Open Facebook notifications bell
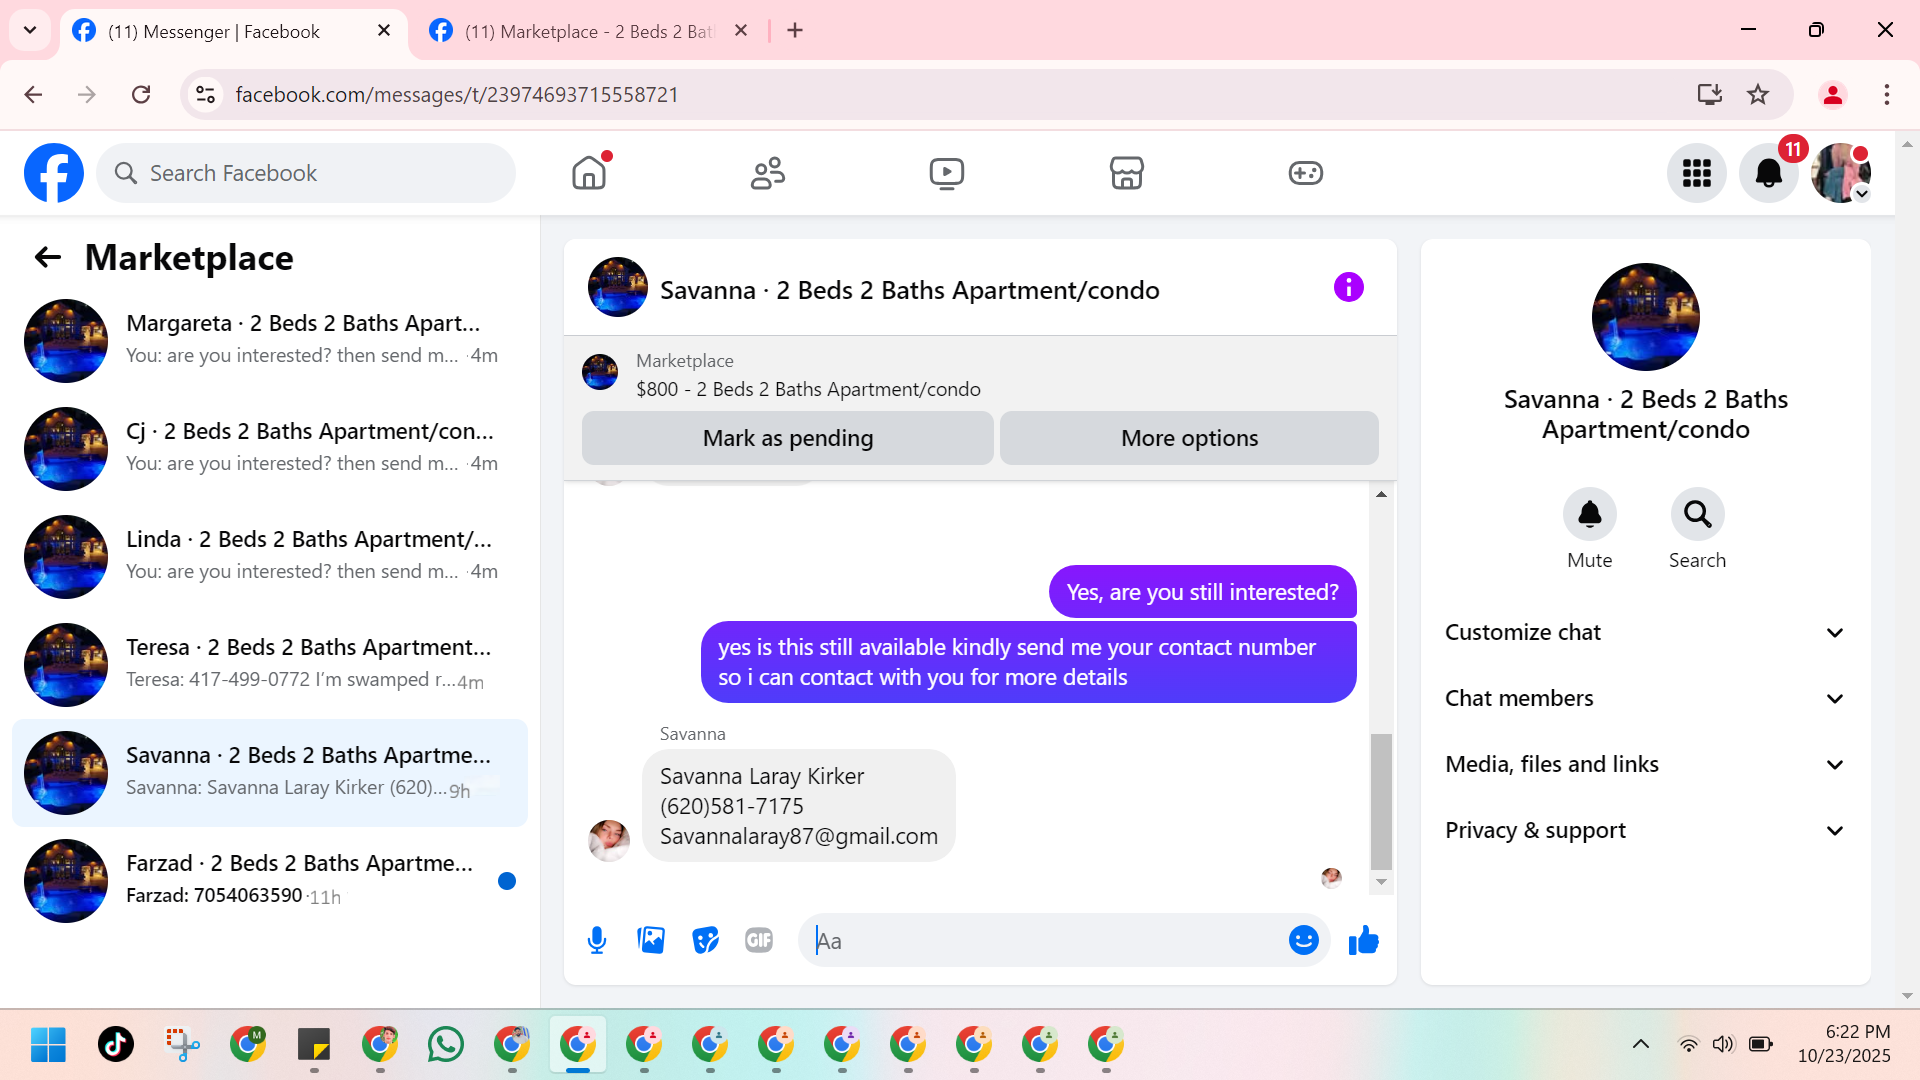This screenshot has width=1920, height=1080. point(1768,173)
